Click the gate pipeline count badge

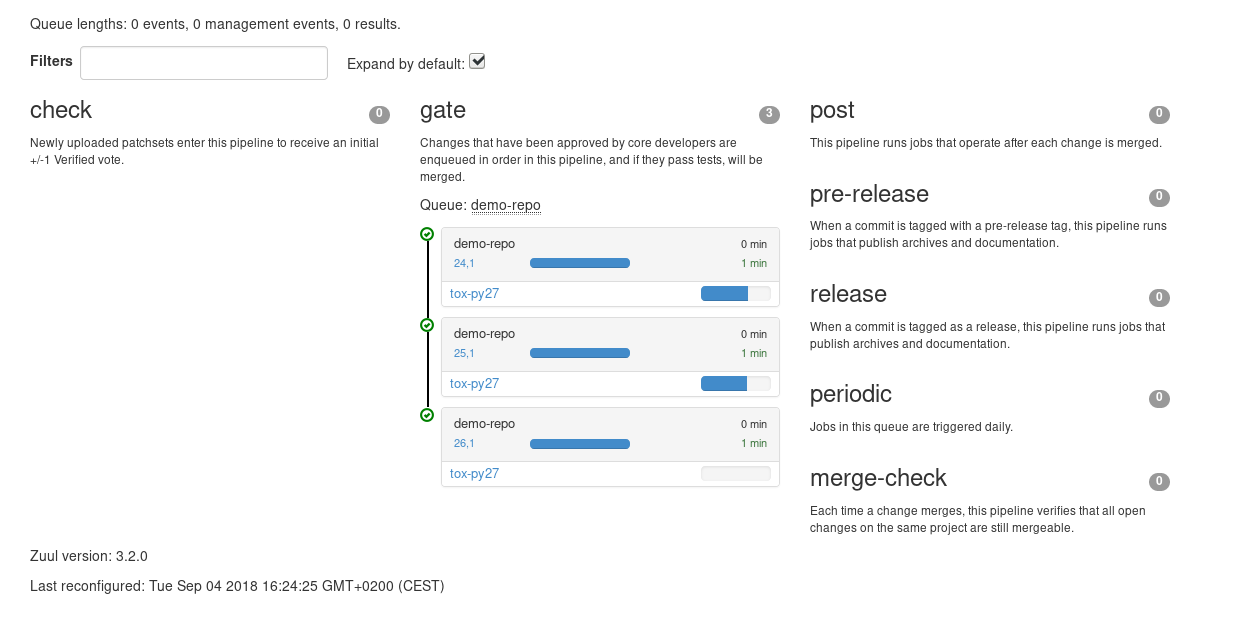click(769, 114)
